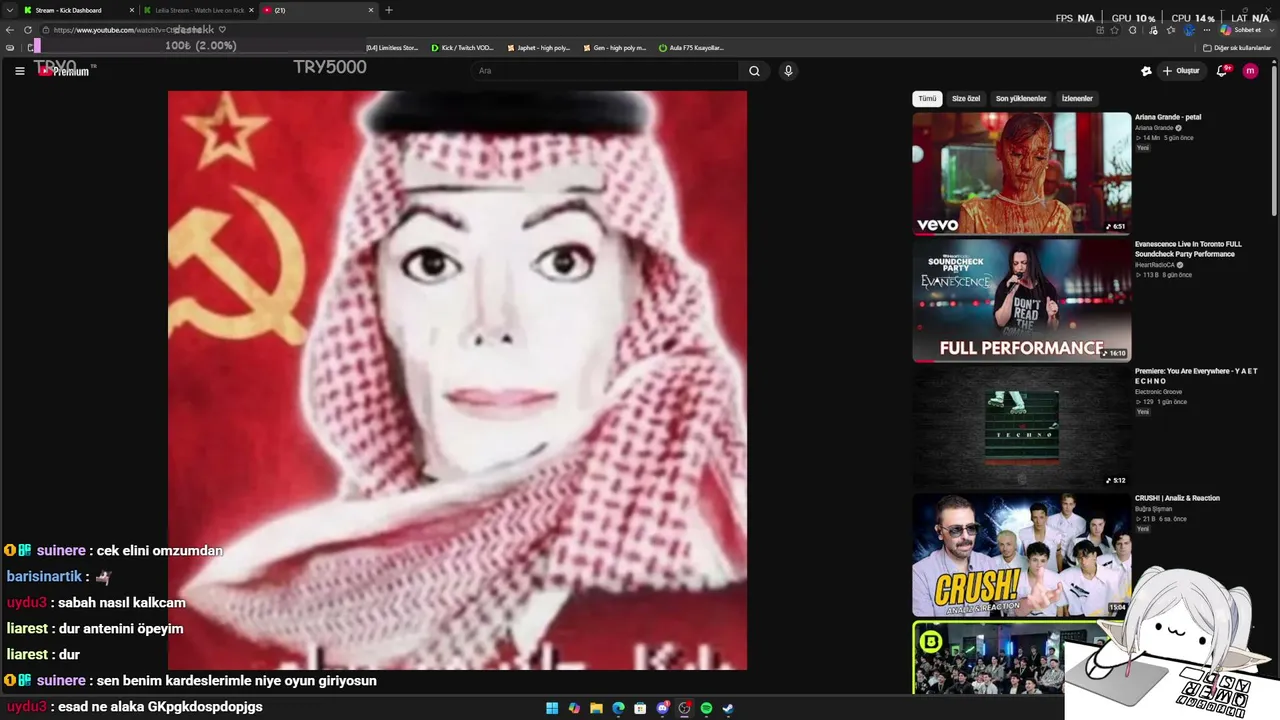This screenshot has width=1280, height=720.
Task: Click the YouTube search field
Action: tap(607, 71)
